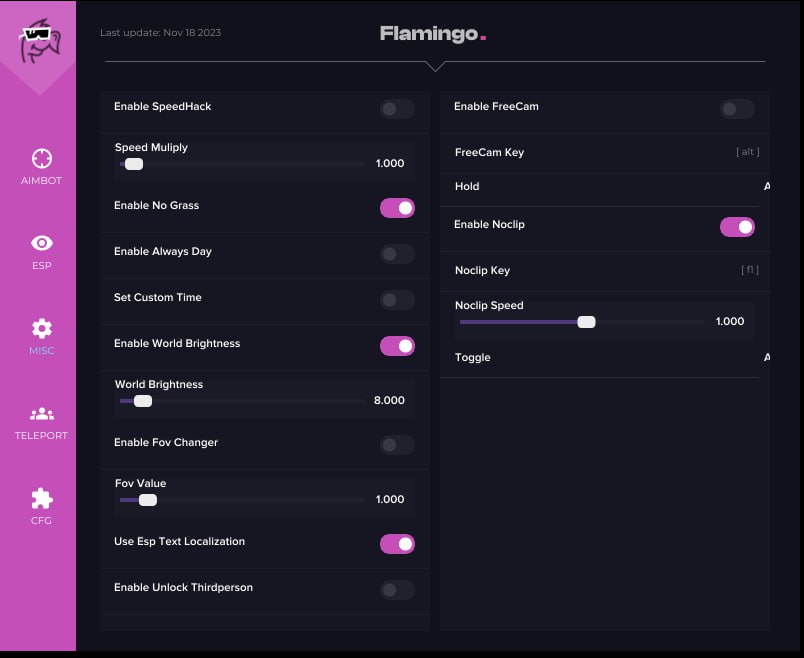Open the CFG puzzle piece icon
The image size is (804, 658).
42,499
